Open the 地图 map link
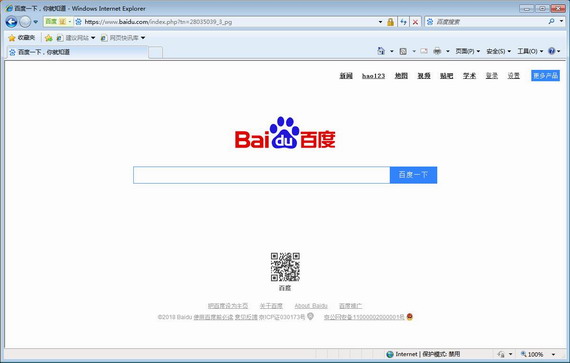 coord(401,76)
